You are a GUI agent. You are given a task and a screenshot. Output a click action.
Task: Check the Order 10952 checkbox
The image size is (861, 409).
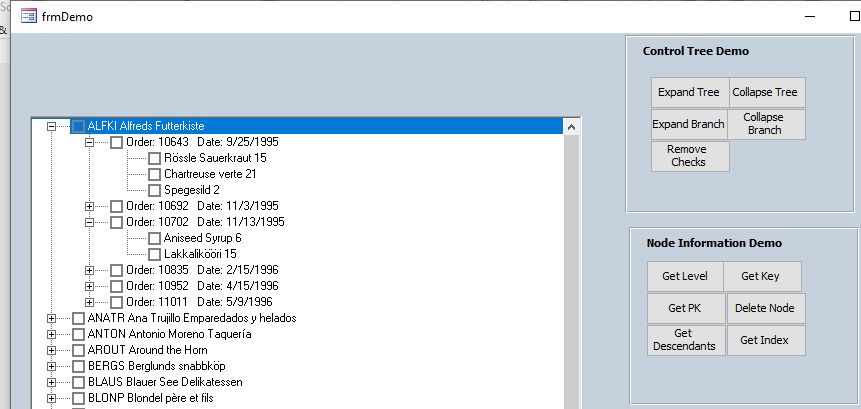pos(116,285)
